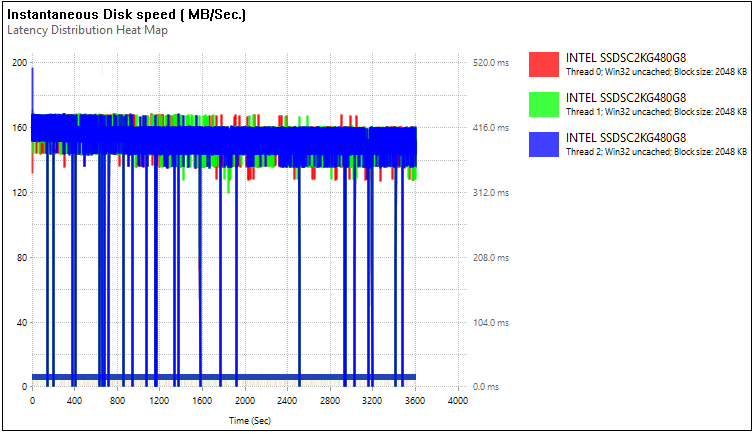The width and height of the screenshot is (754, 434).
Task: Click the 4000 tick on the time axis
Action: [457, 400]
